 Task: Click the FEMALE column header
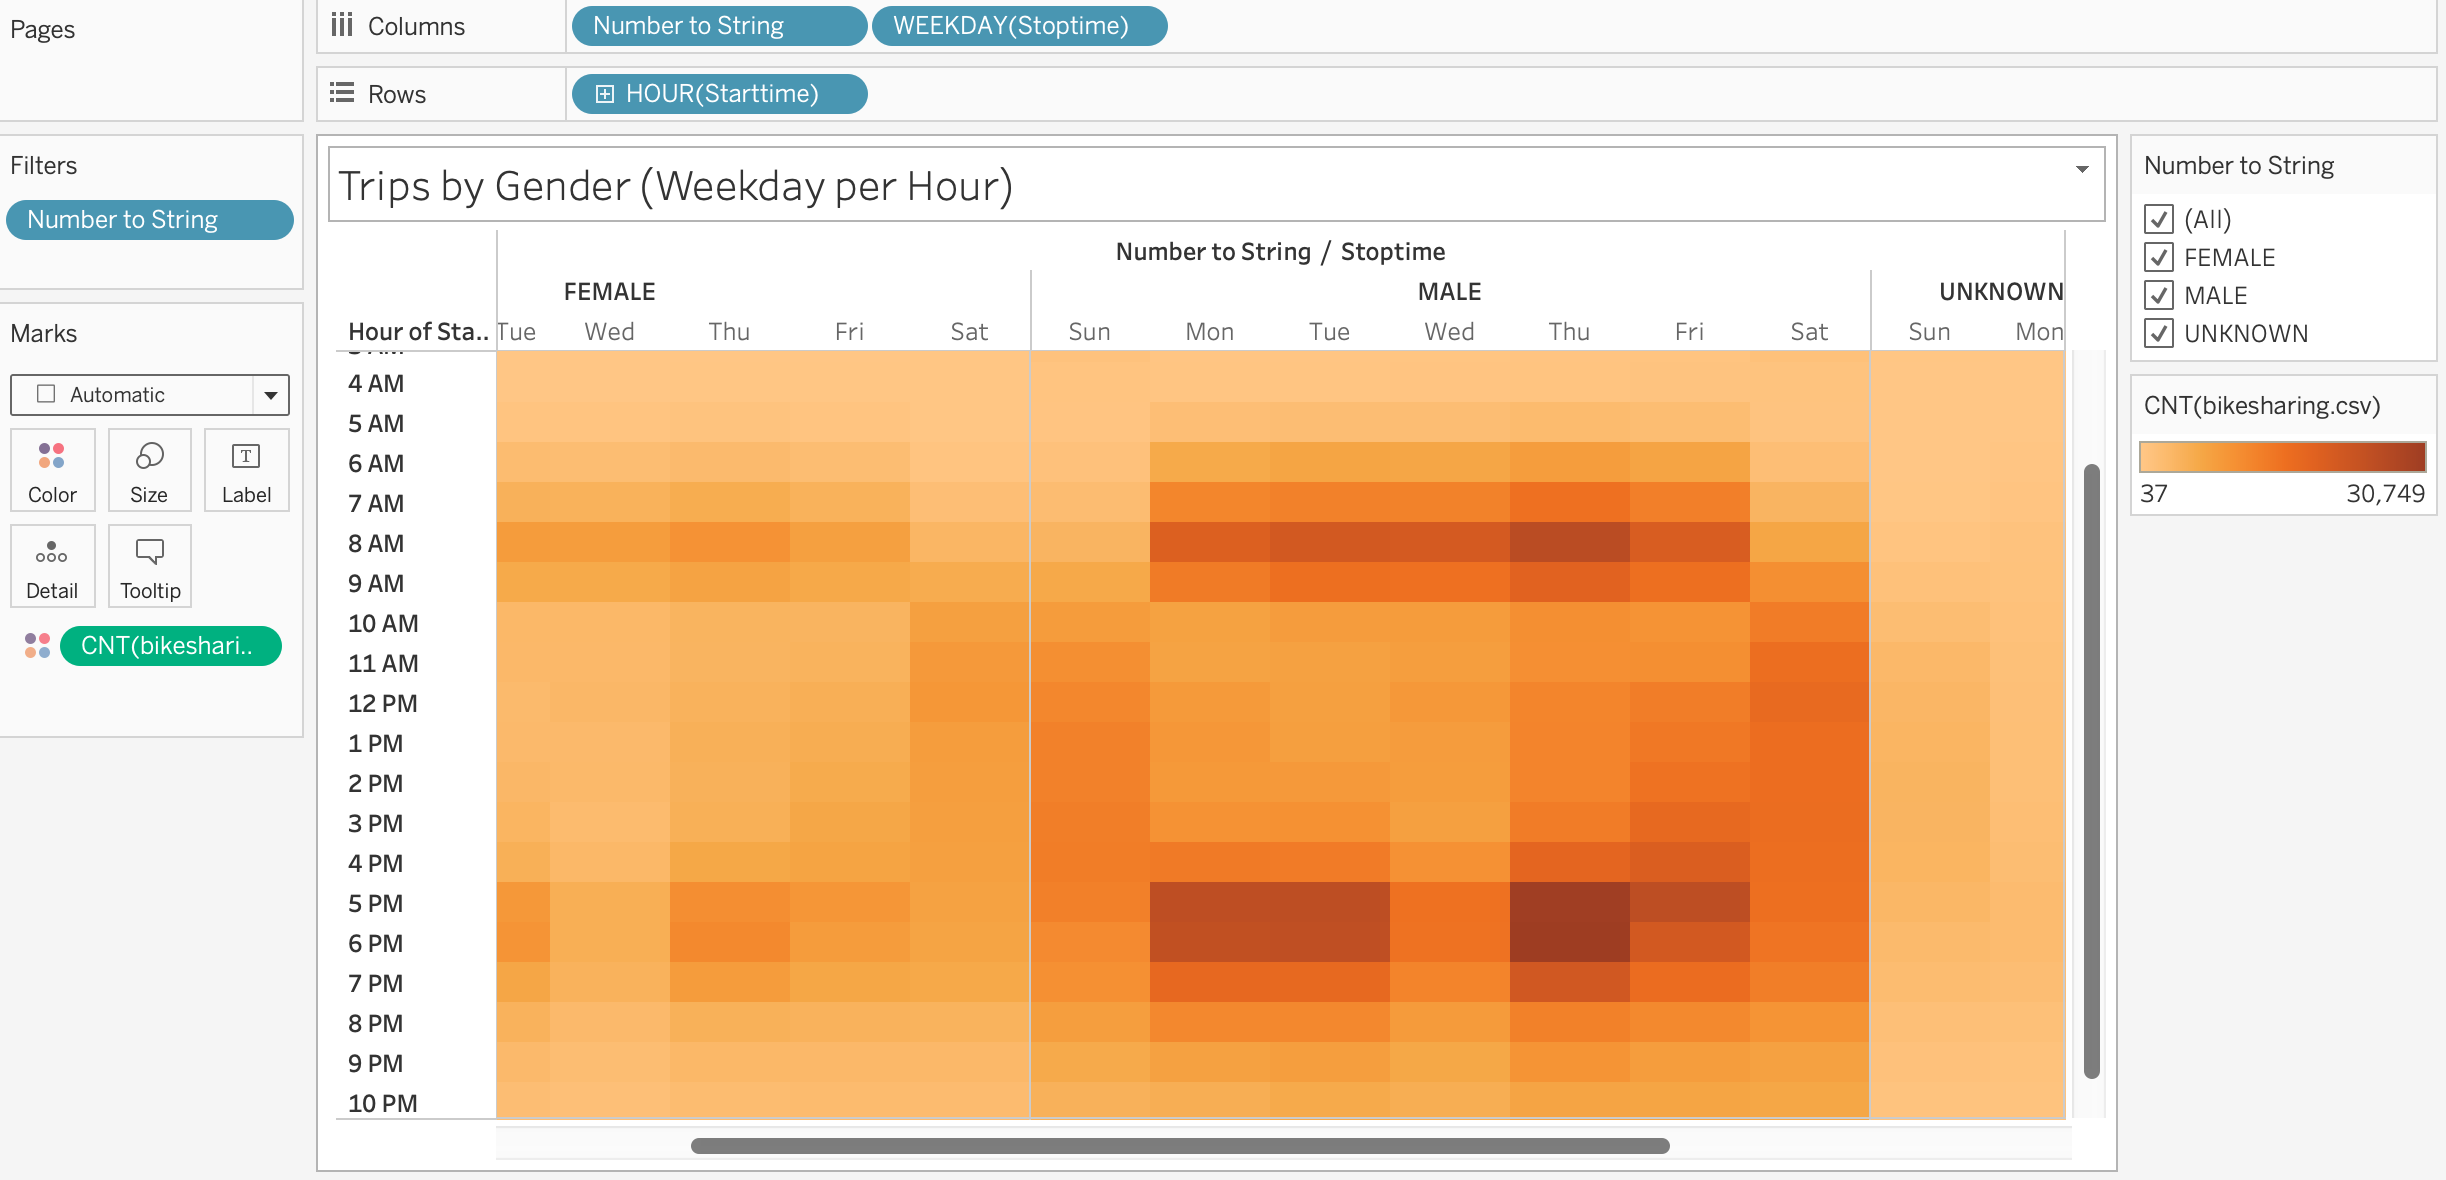point(608,291)
